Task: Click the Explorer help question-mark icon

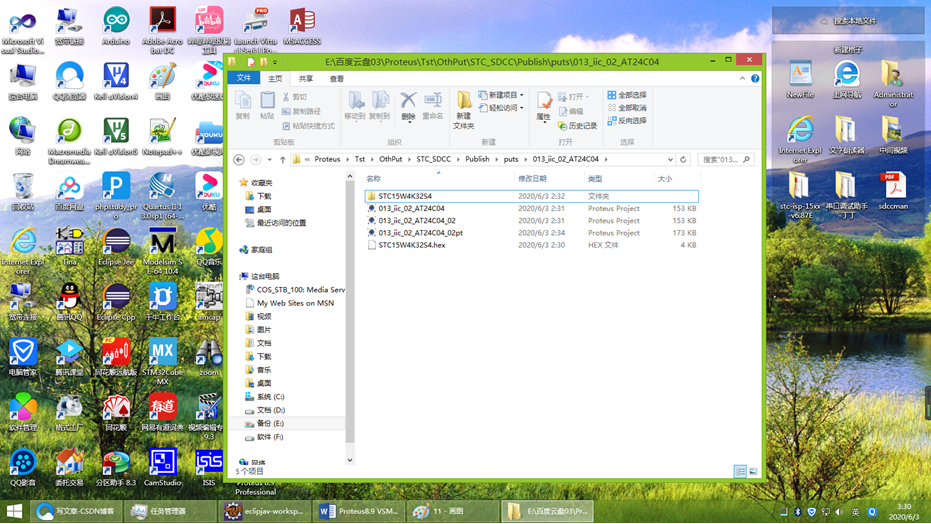Action: (755, 78)
